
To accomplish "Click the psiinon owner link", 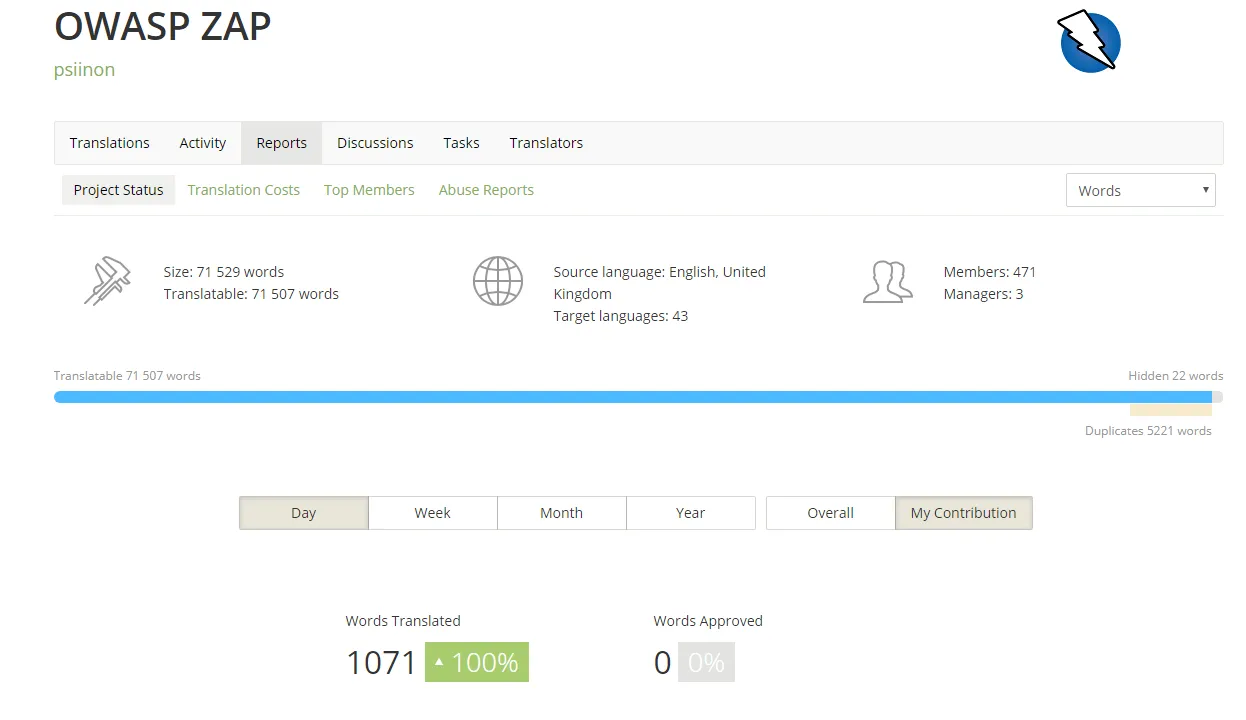I will coord(85,70).
